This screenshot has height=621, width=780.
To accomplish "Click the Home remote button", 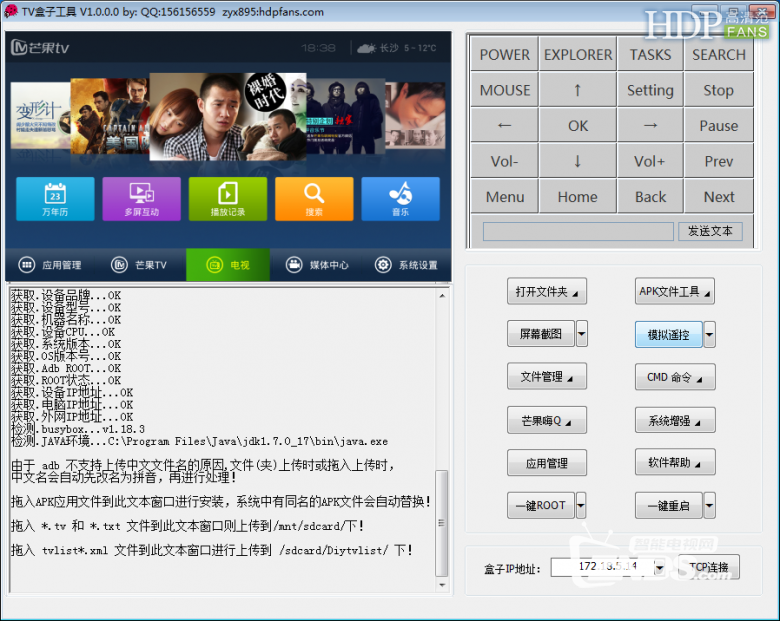I will [x=578, y=197].
